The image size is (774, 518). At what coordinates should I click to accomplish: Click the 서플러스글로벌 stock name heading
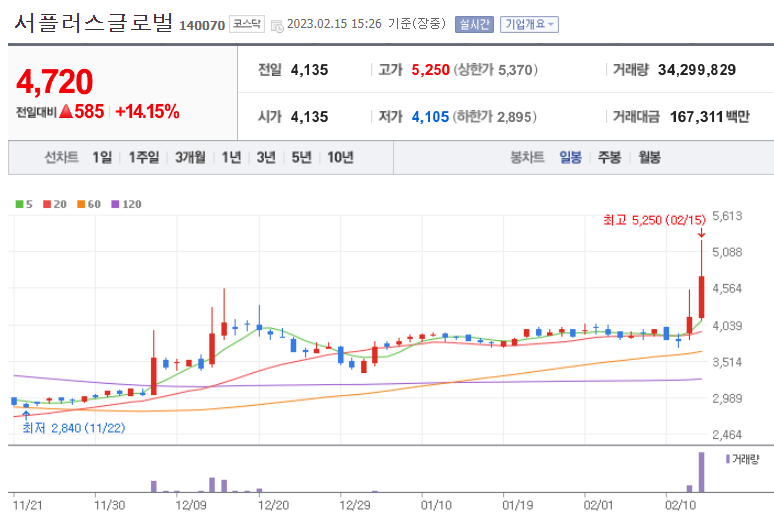(94, 23)
